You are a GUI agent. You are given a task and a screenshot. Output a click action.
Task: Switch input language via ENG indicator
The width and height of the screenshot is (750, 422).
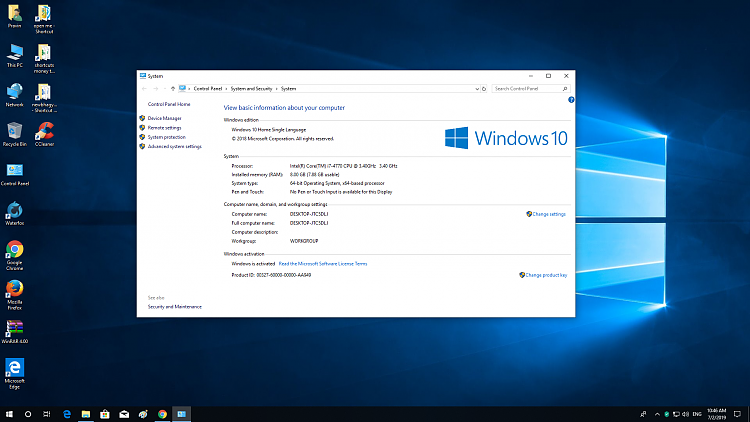[x=697, y=414]
